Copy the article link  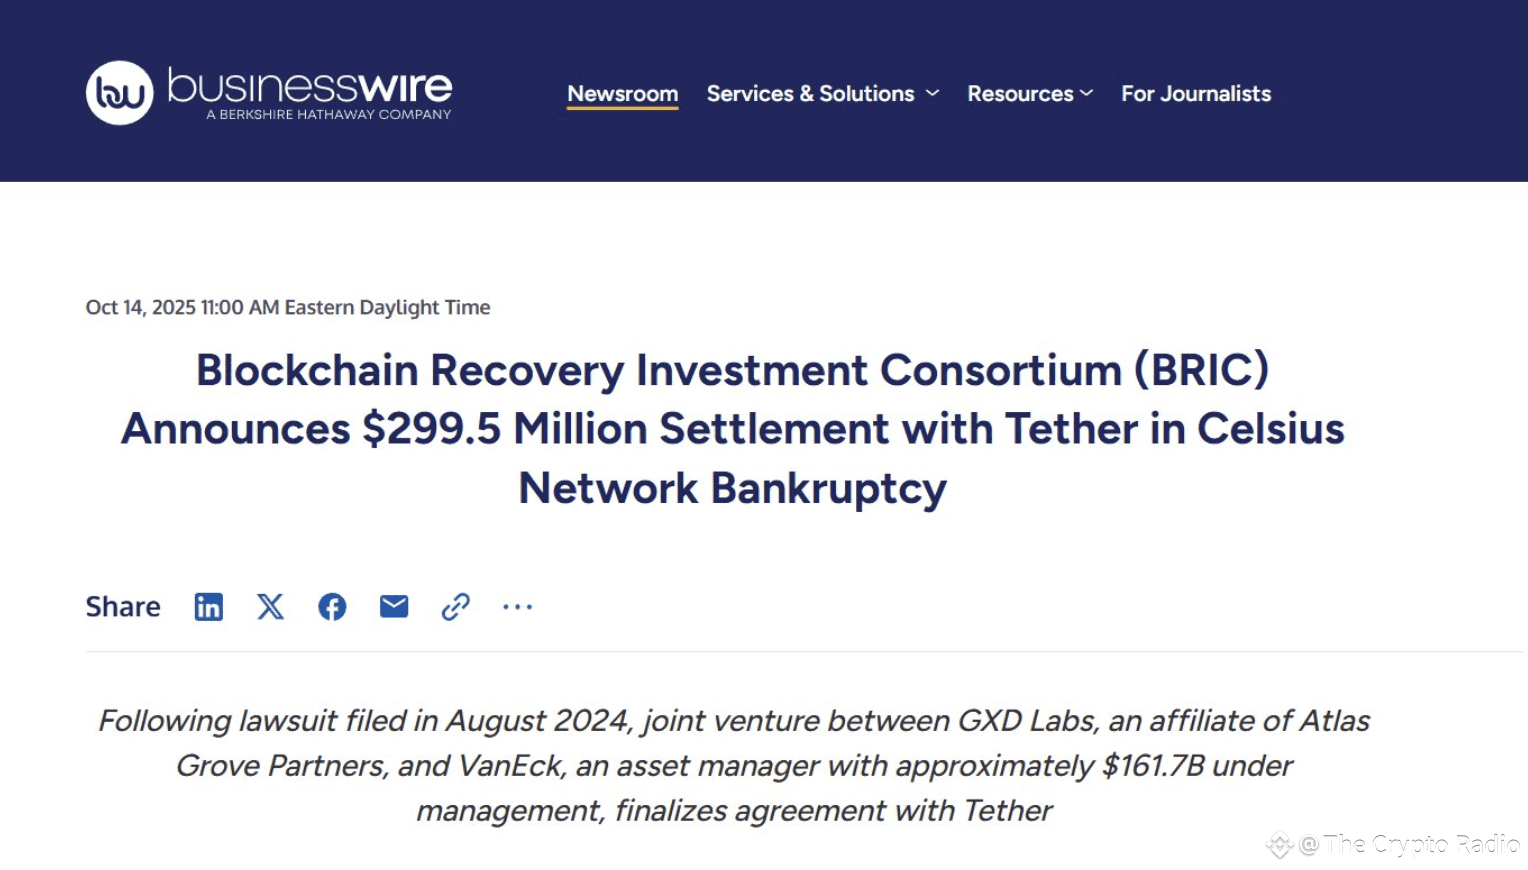tap(455, 606)
